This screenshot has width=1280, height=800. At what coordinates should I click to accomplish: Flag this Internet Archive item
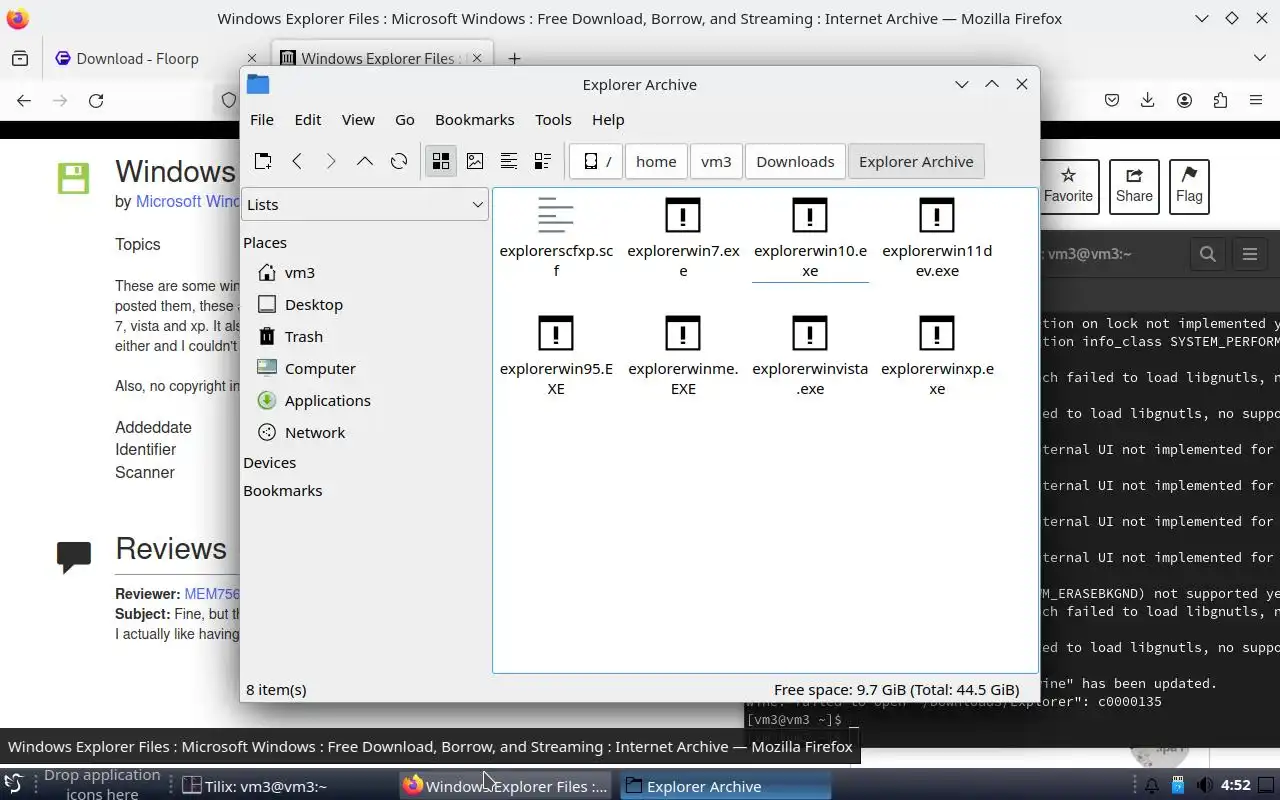(x=1189, y=186)
